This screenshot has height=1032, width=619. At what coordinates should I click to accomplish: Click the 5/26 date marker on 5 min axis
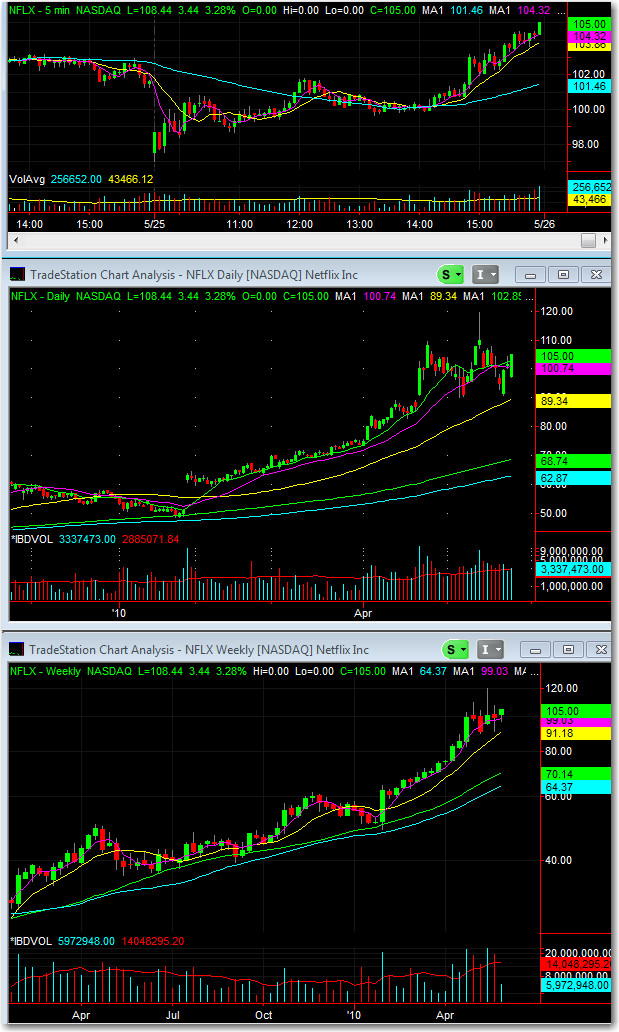(x=544, y=224)
